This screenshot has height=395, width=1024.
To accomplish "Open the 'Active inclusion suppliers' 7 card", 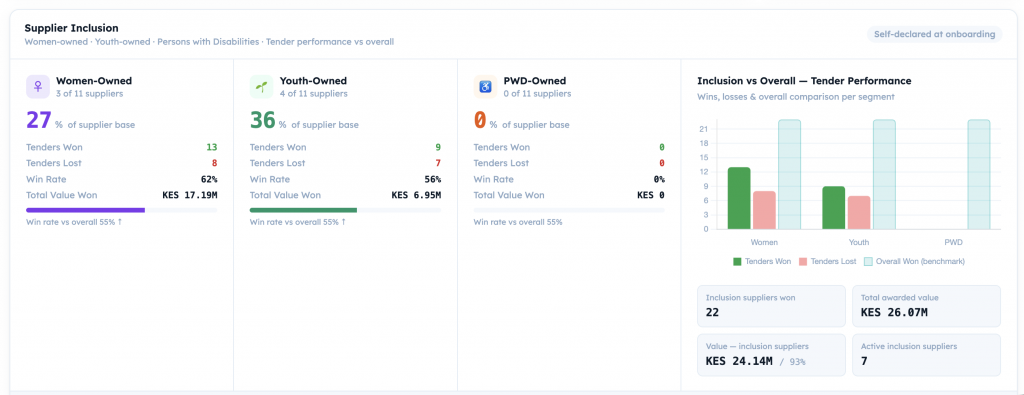I will [926, 355].
